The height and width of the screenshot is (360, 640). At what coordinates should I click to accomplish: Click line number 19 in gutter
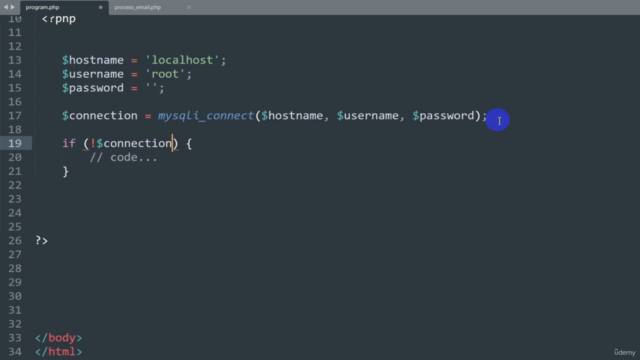point(15,144)
